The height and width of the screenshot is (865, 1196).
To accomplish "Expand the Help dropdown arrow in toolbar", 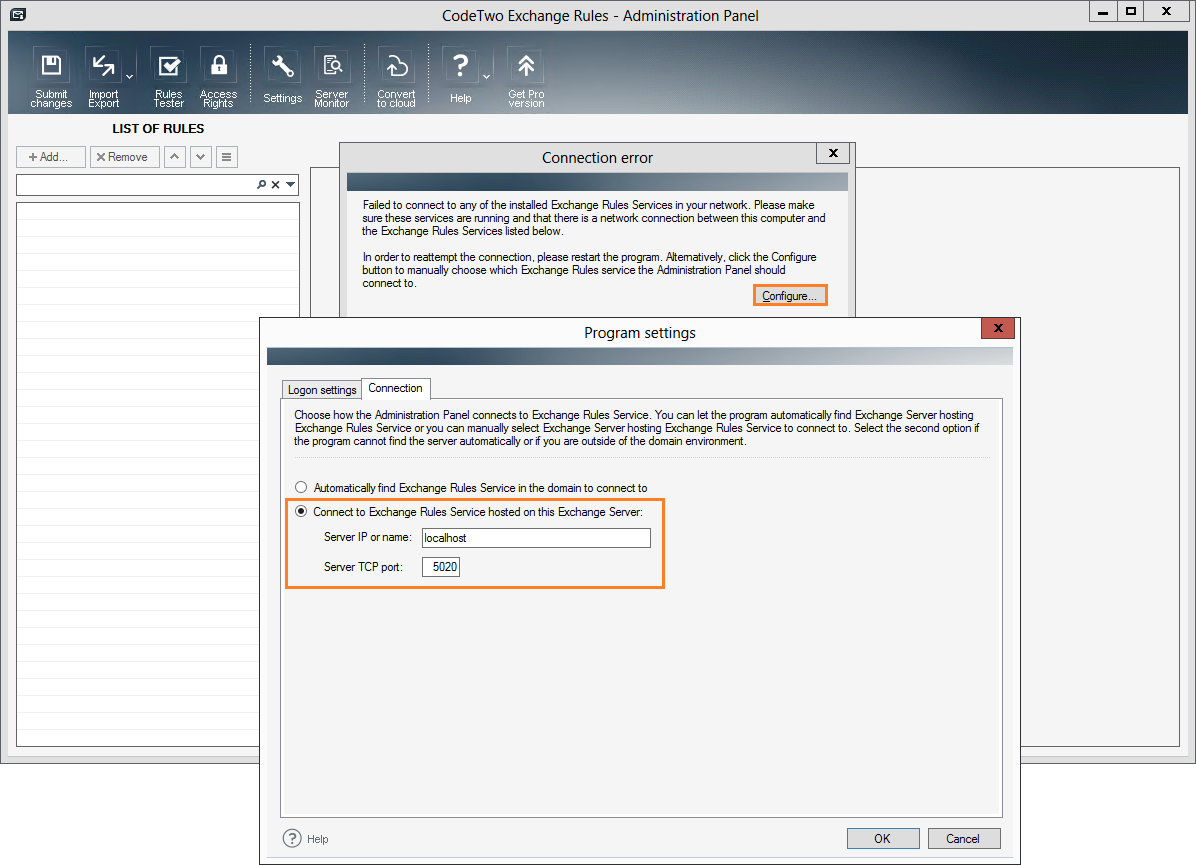I will (x=487, y=77).
